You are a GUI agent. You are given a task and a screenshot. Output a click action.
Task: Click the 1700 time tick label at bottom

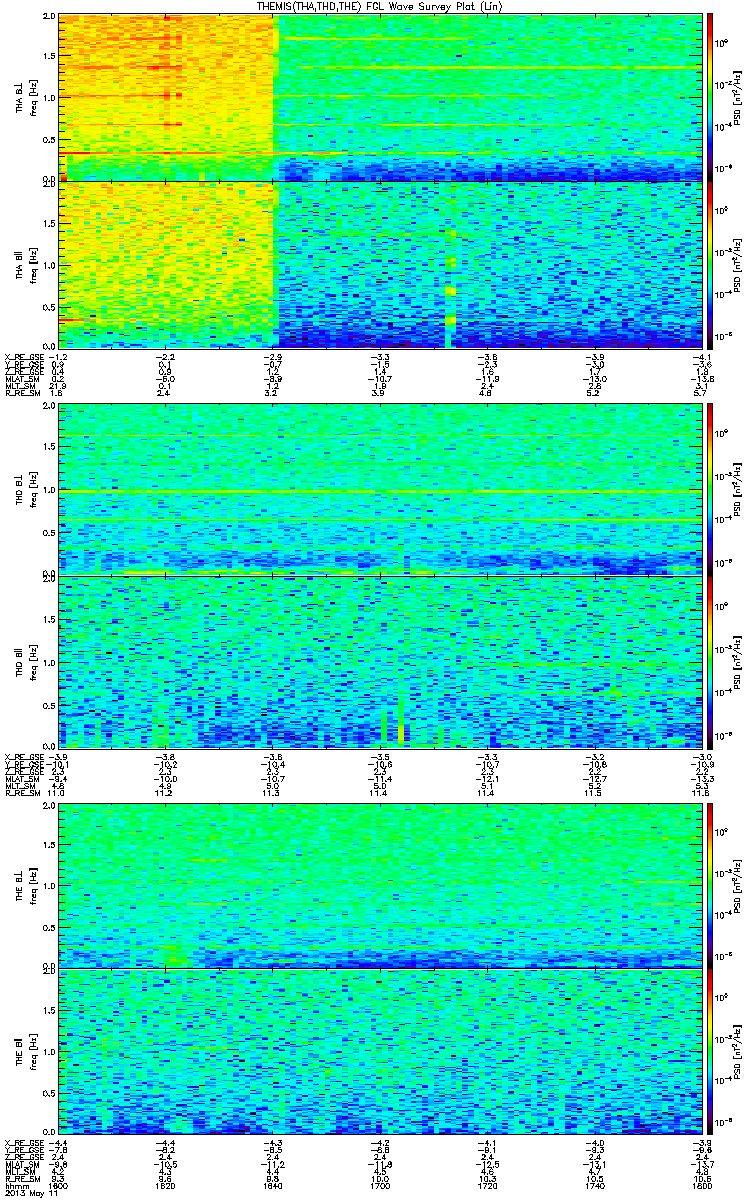[380, 1187]
